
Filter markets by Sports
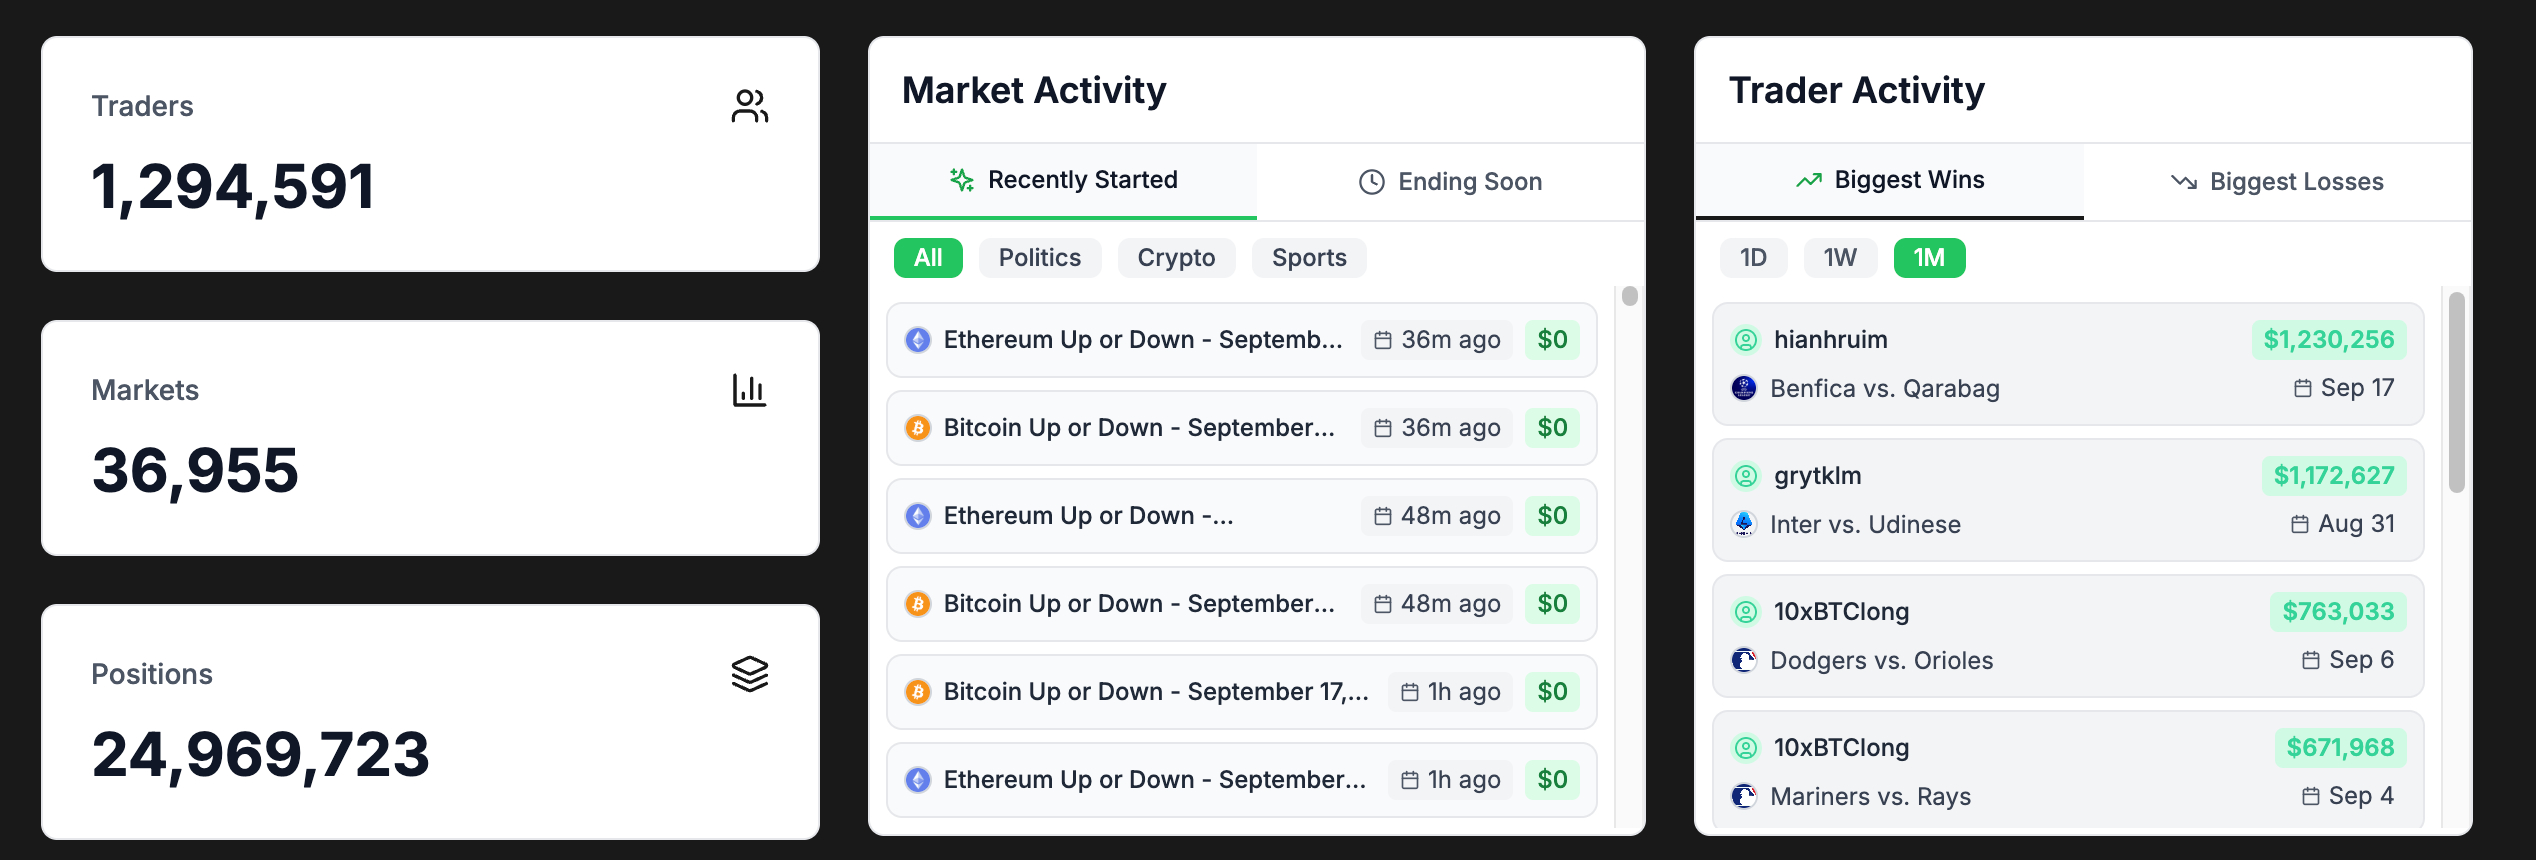pyautogui.click(x=1309, y=258)
